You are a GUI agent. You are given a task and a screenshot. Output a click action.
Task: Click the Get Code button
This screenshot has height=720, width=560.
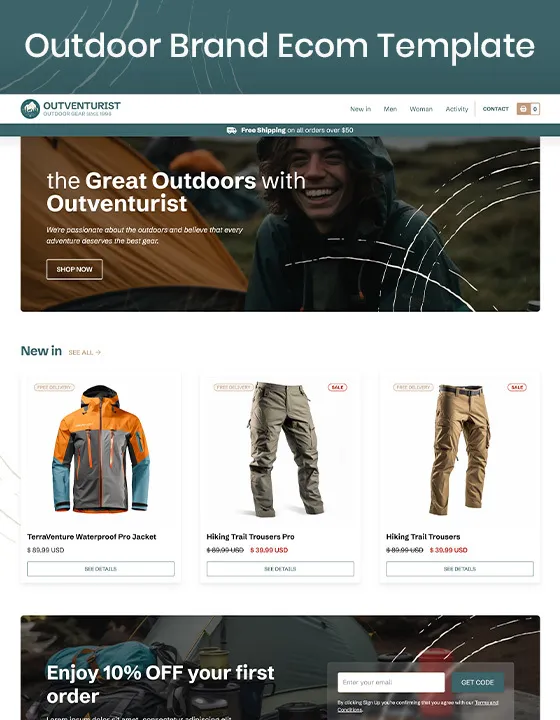click(x=477, y=682)
